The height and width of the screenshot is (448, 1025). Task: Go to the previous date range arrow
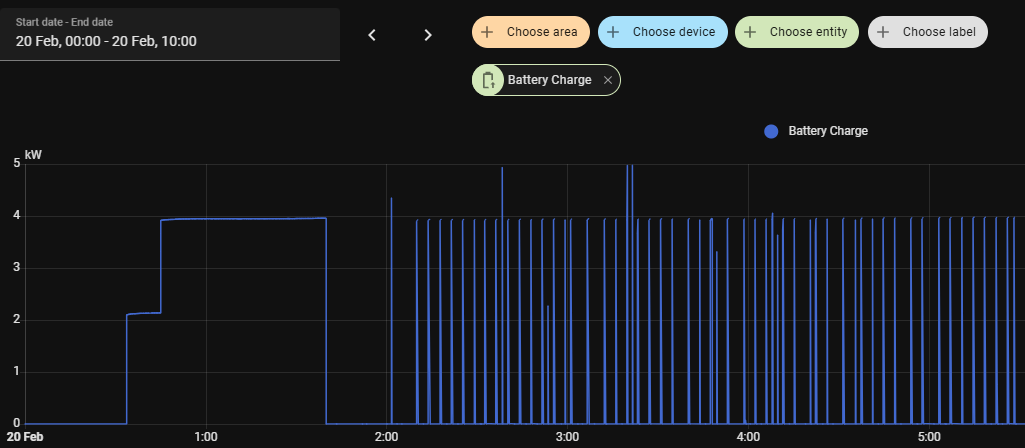point(372,35)
